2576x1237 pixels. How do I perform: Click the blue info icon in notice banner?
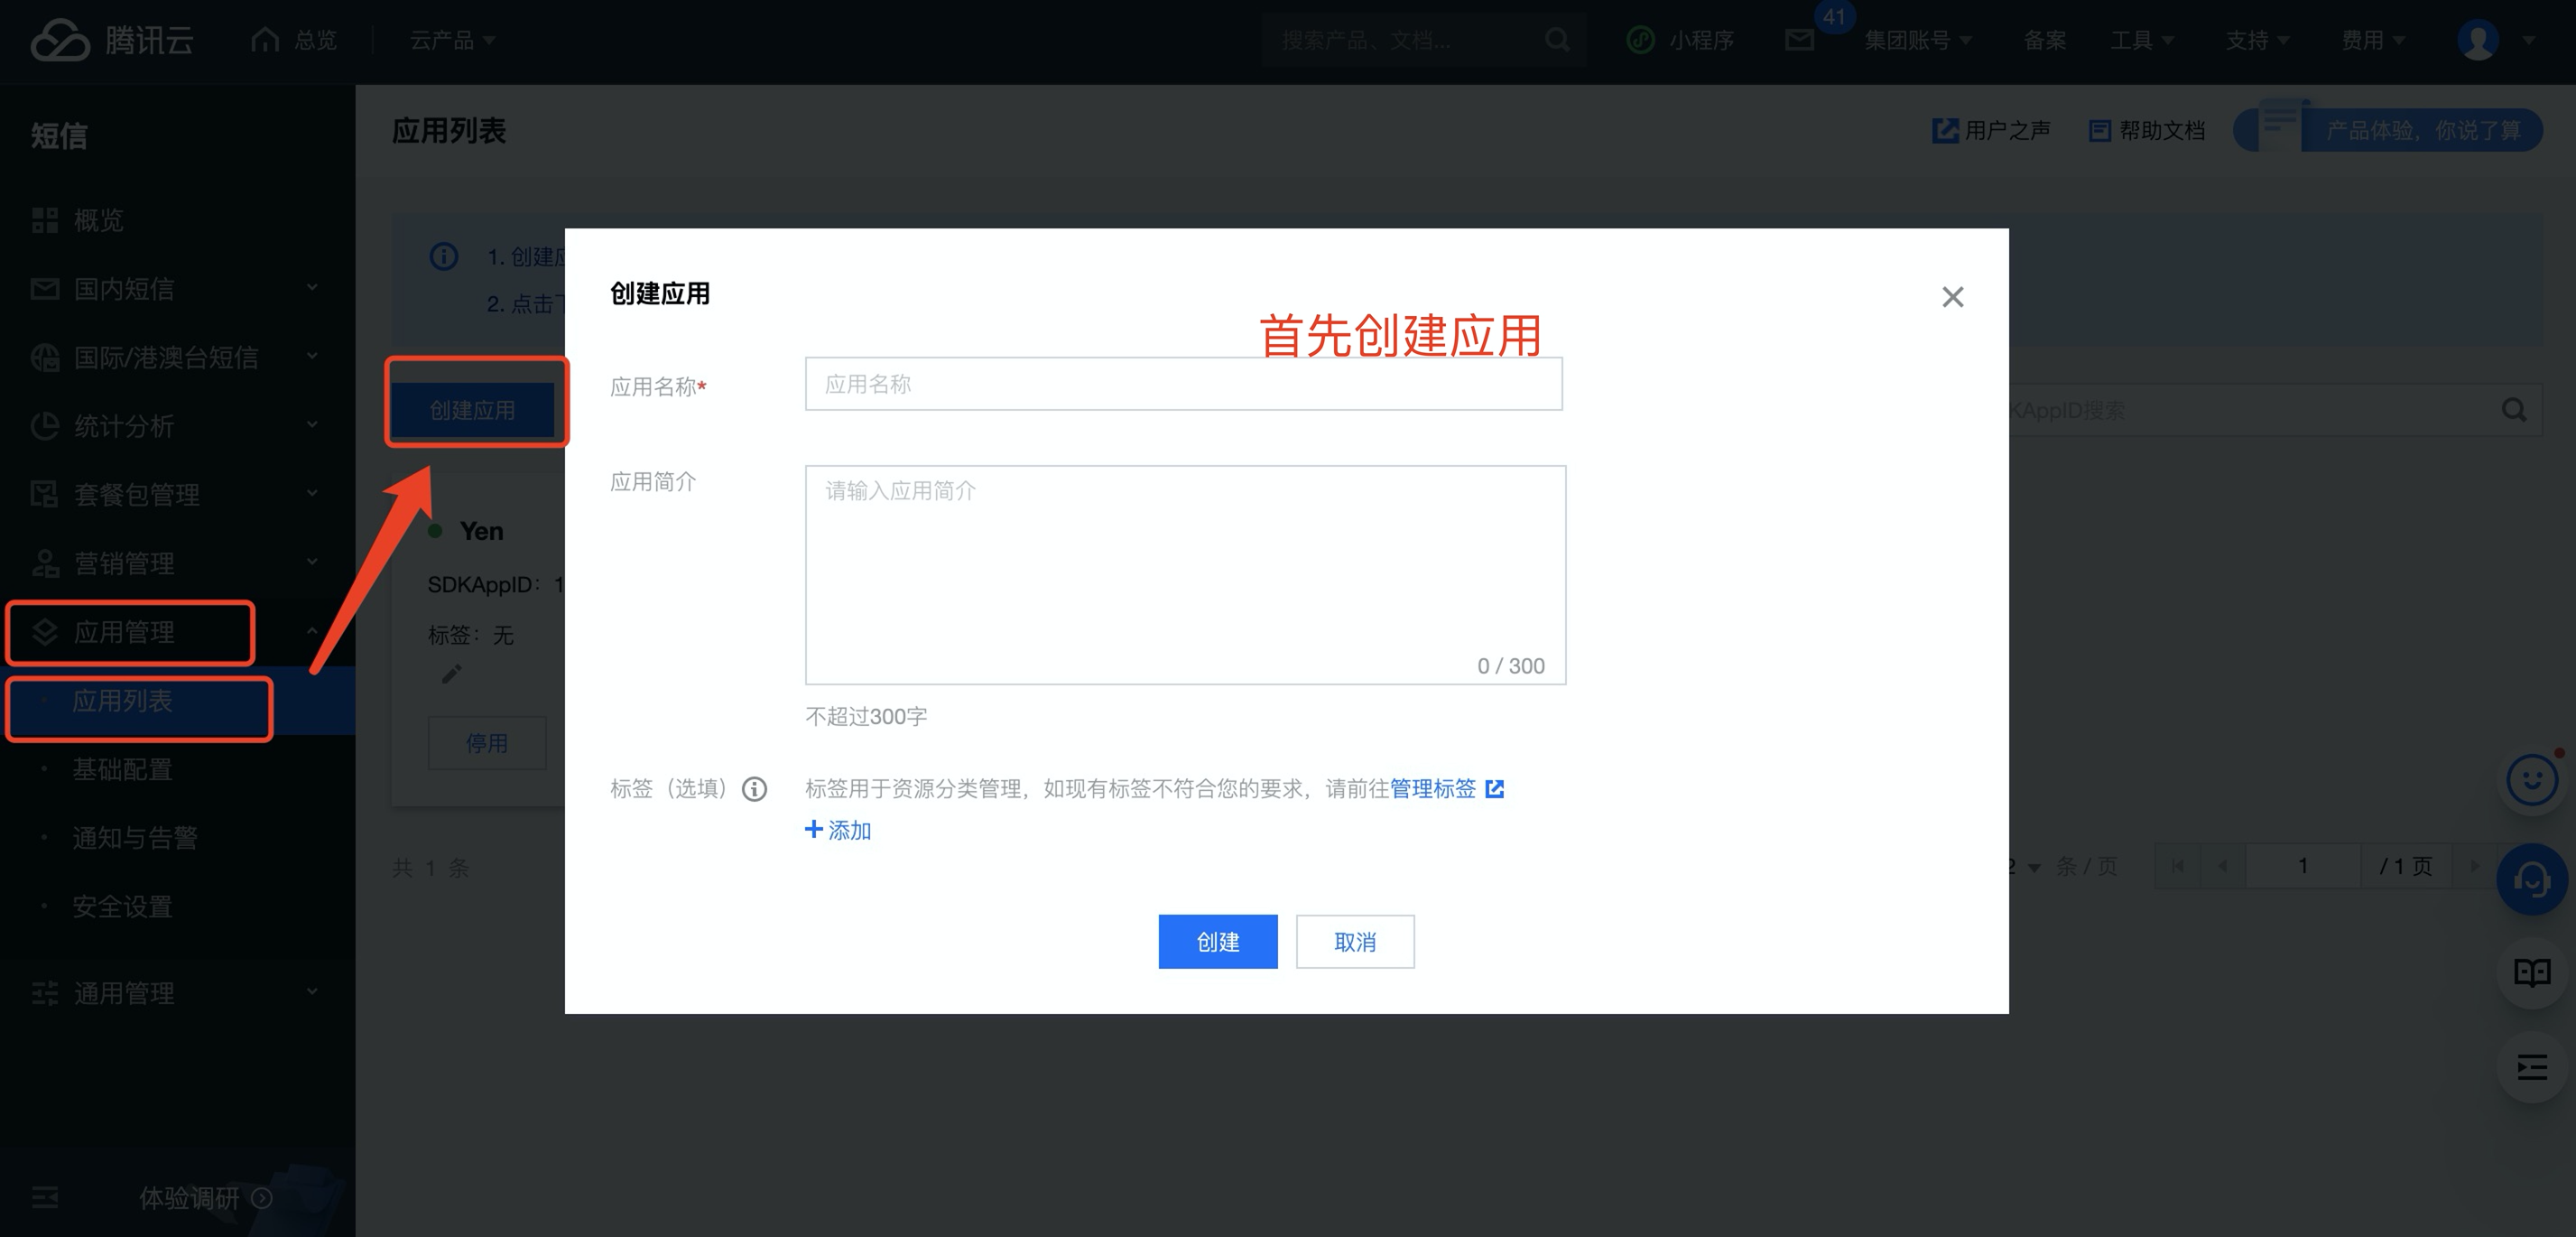(444, 257)
